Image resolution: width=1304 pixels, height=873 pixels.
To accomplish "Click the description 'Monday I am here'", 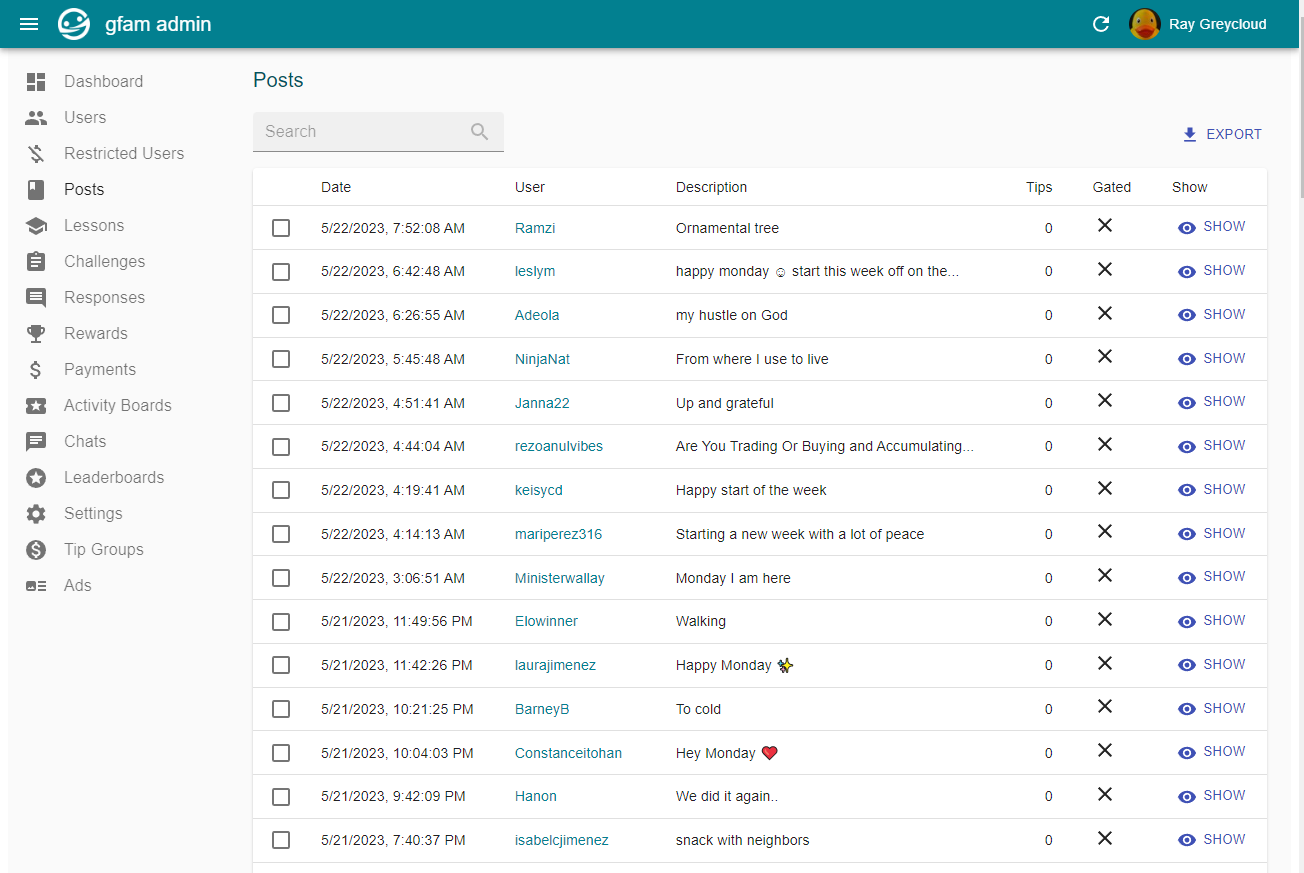I will (x=733, y=578).
